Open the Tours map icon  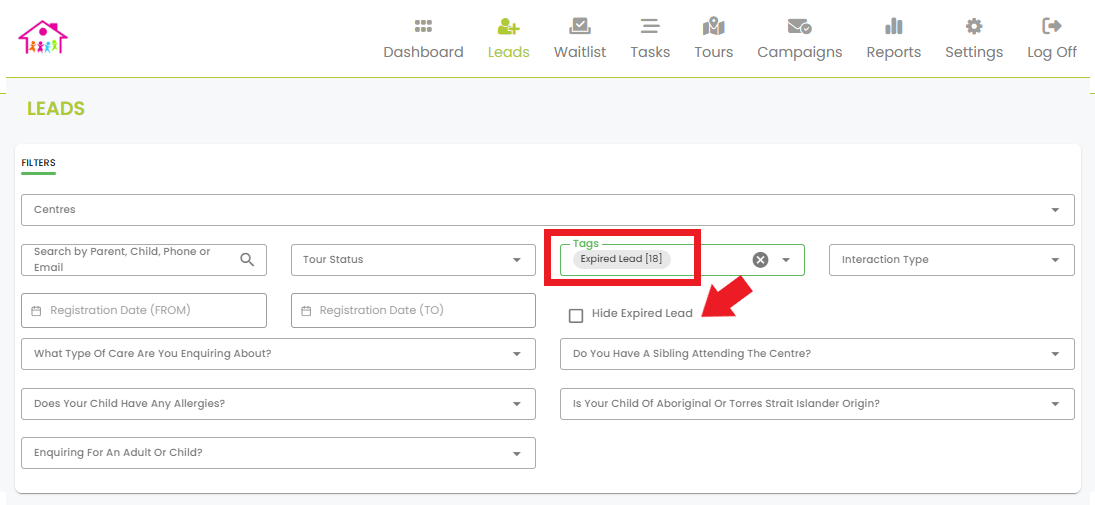tap(714, 27)
